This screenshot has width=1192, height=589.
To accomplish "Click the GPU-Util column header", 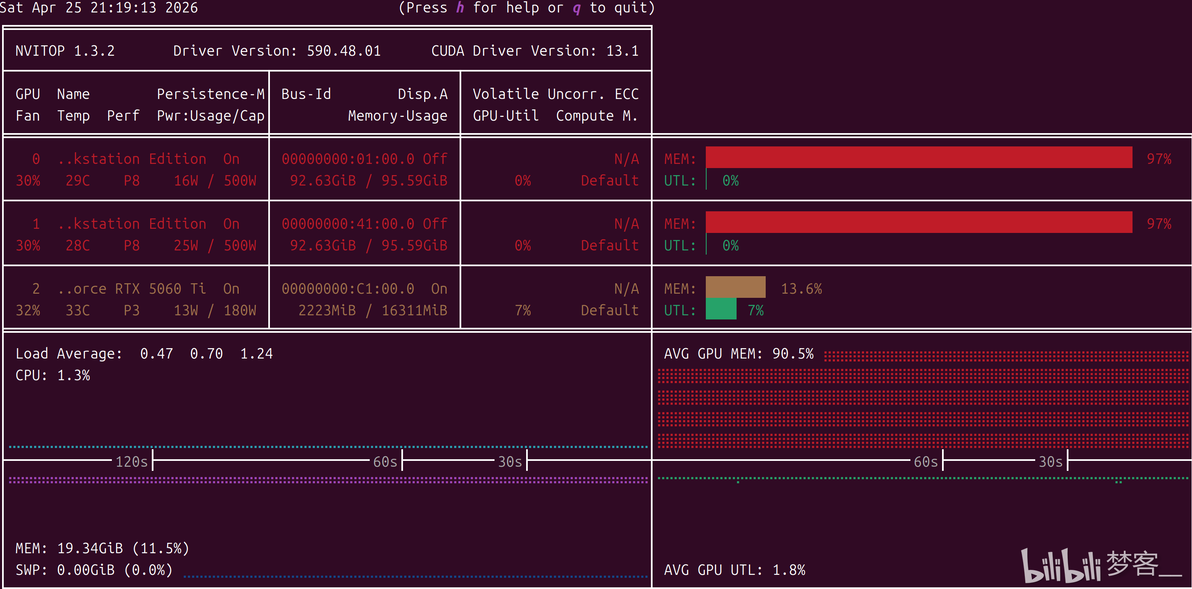I will click(506, 116).
